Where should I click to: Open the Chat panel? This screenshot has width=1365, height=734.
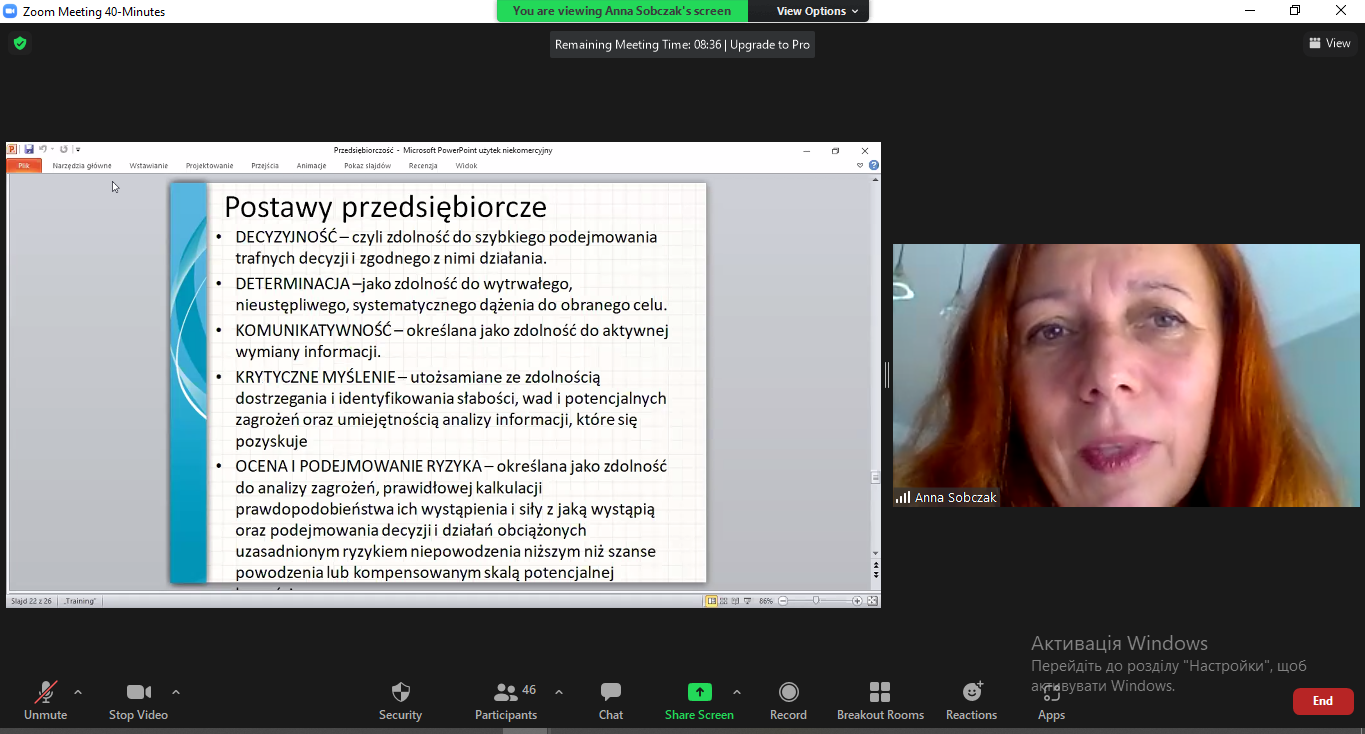click(x=611, y=700)
